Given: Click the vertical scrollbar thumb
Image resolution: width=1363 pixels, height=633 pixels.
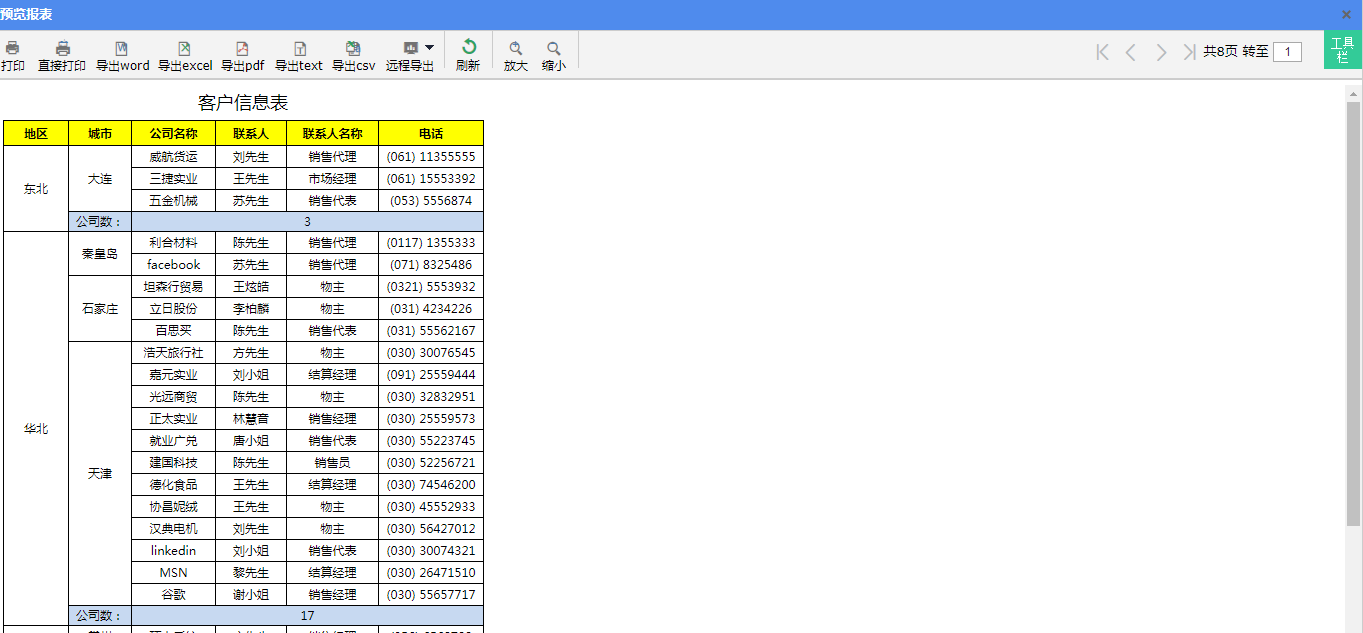Looking at the screenshot, I should pyautogui.click(x=1353, y=310).
